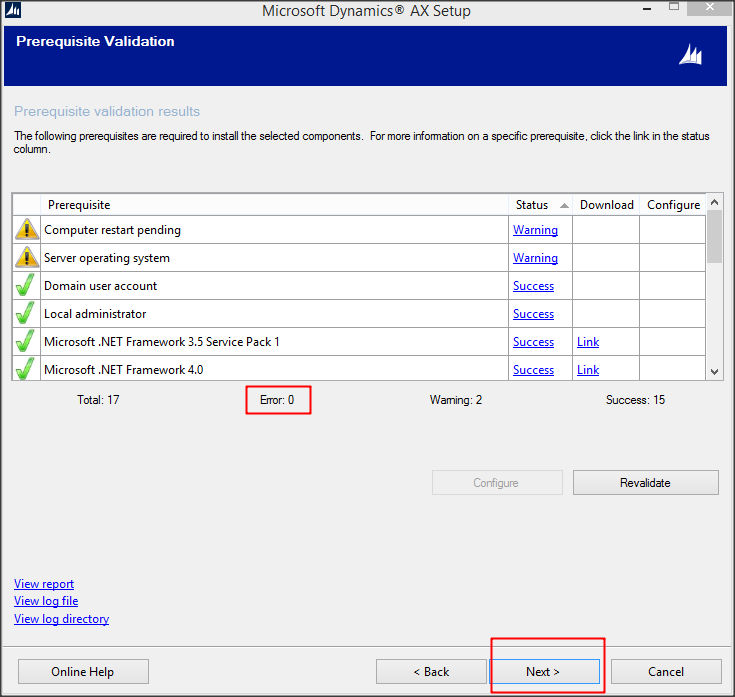Open Warning link for Computer restart pending
Viewport: 735px width, 697px height.
tap(535, 230)
